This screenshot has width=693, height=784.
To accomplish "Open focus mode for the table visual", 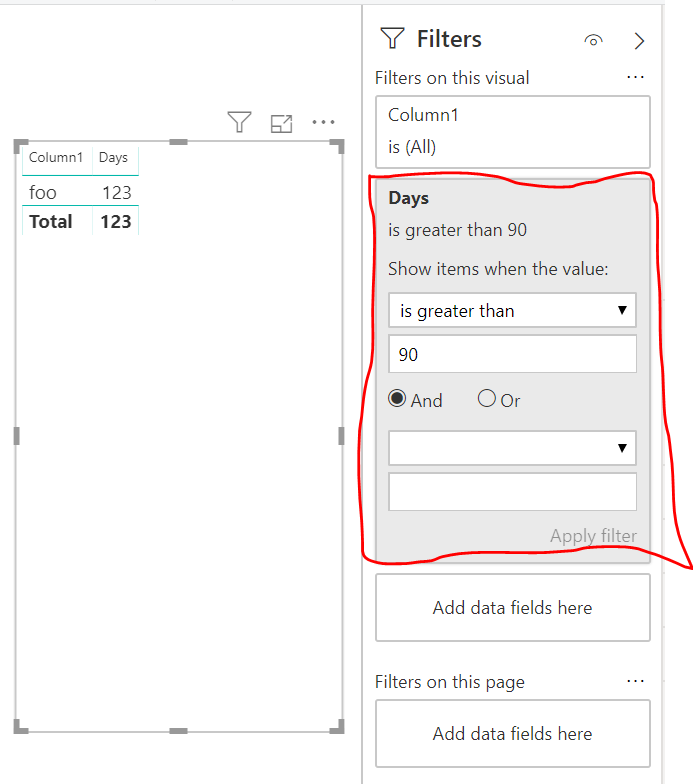I will click(281, 124).
